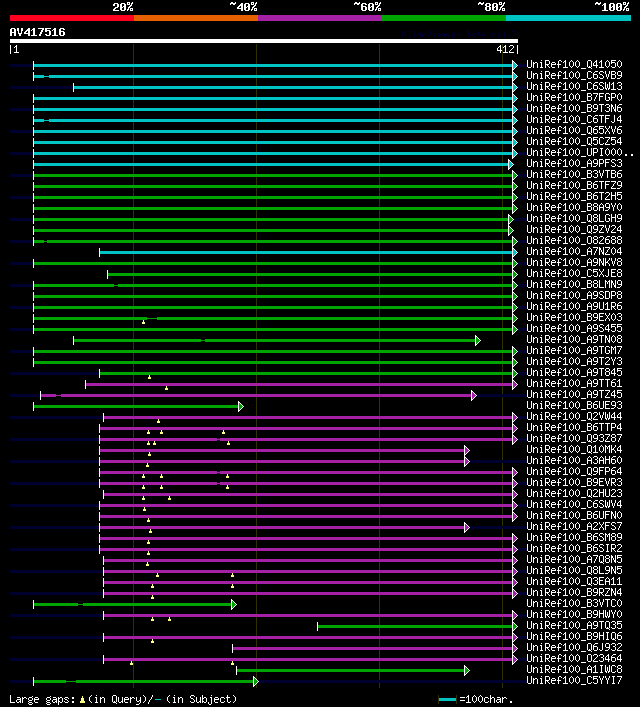Open hit UniRef100_Q2VW44

(x=574, y=417)
